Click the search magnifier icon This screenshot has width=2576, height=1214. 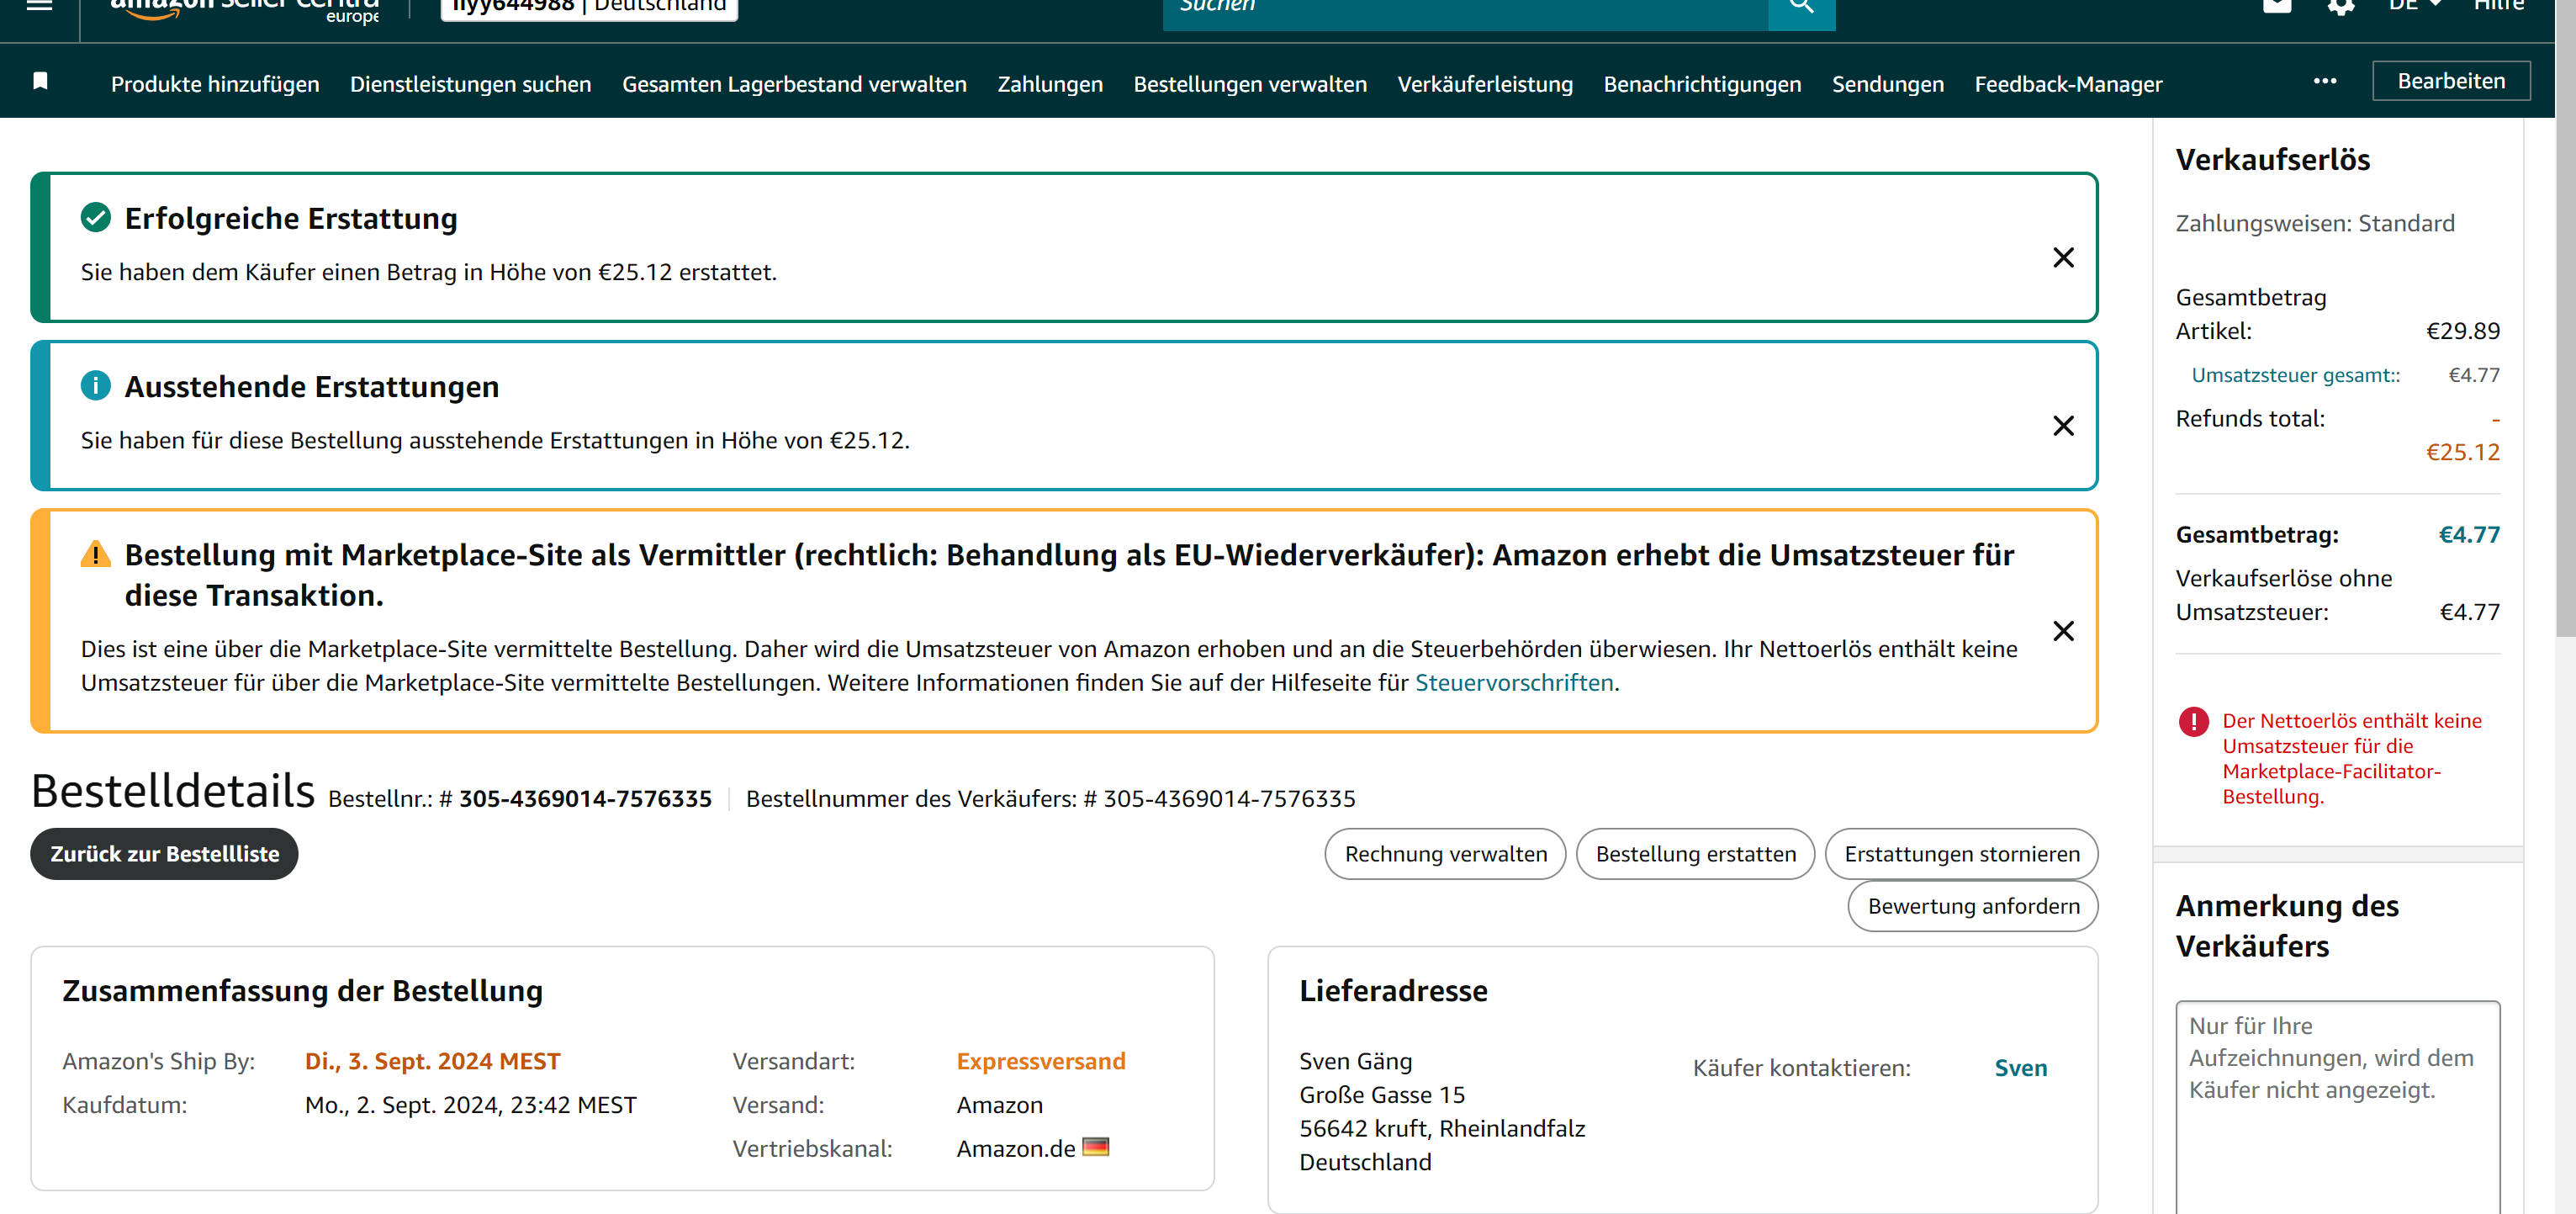pyautogui.click(x=1801, y=8)
